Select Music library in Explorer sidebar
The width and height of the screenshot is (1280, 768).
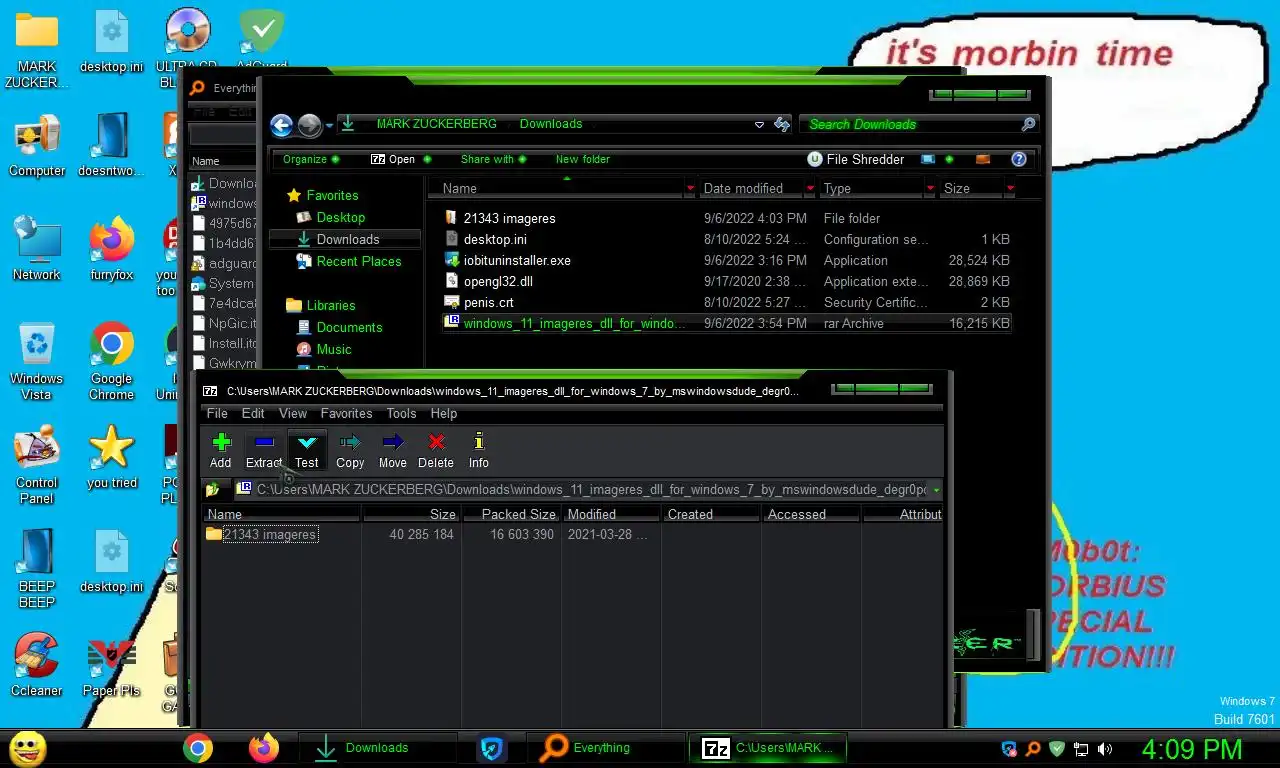pyautogui.click(x=324, y=349)
